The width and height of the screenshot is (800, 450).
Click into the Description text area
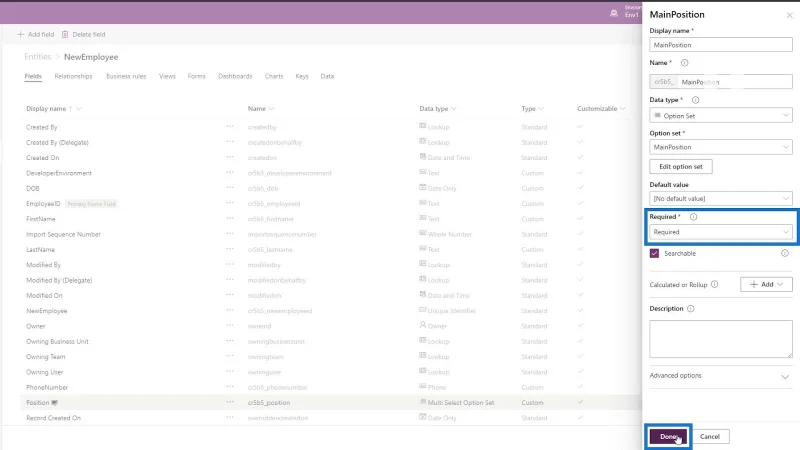(720, 339)
